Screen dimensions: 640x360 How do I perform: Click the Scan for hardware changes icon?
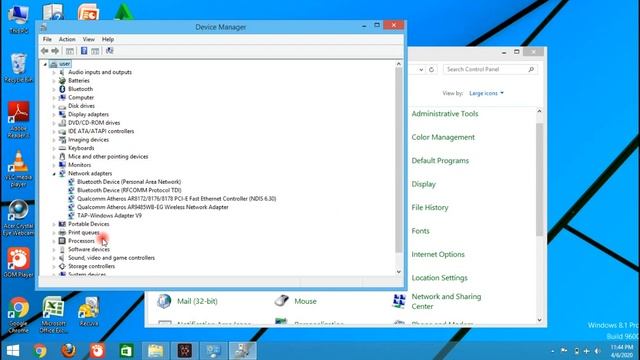[109, 51]
